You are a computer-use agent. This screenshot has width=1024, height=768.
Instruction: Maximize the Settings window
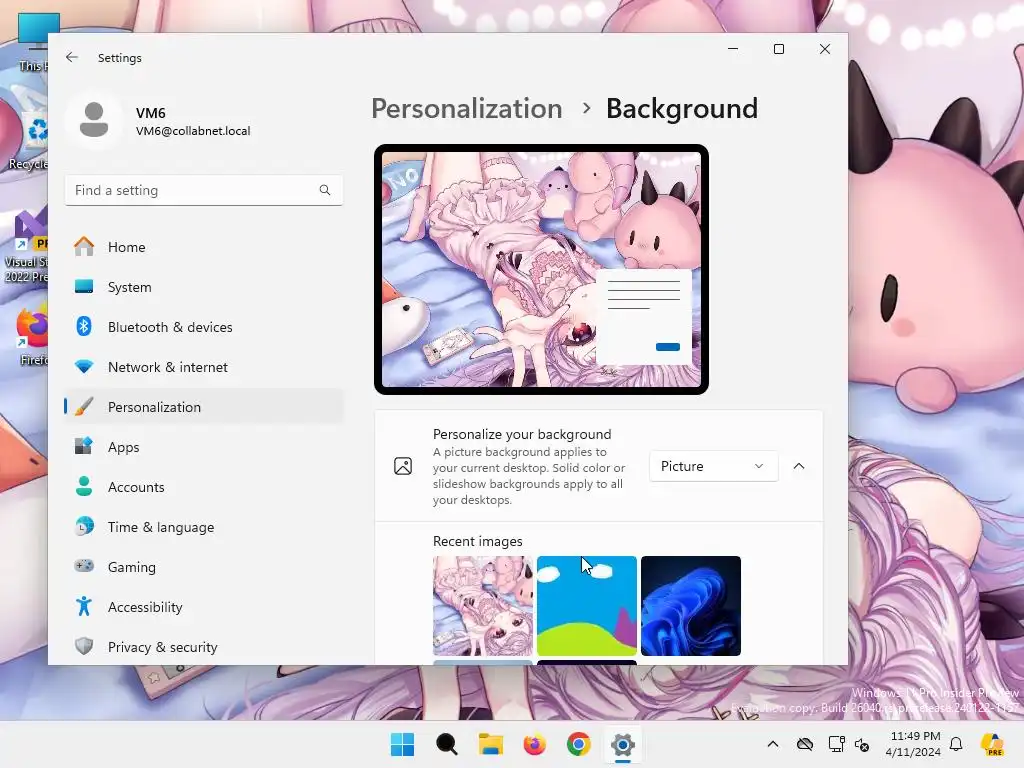point(778,49)
